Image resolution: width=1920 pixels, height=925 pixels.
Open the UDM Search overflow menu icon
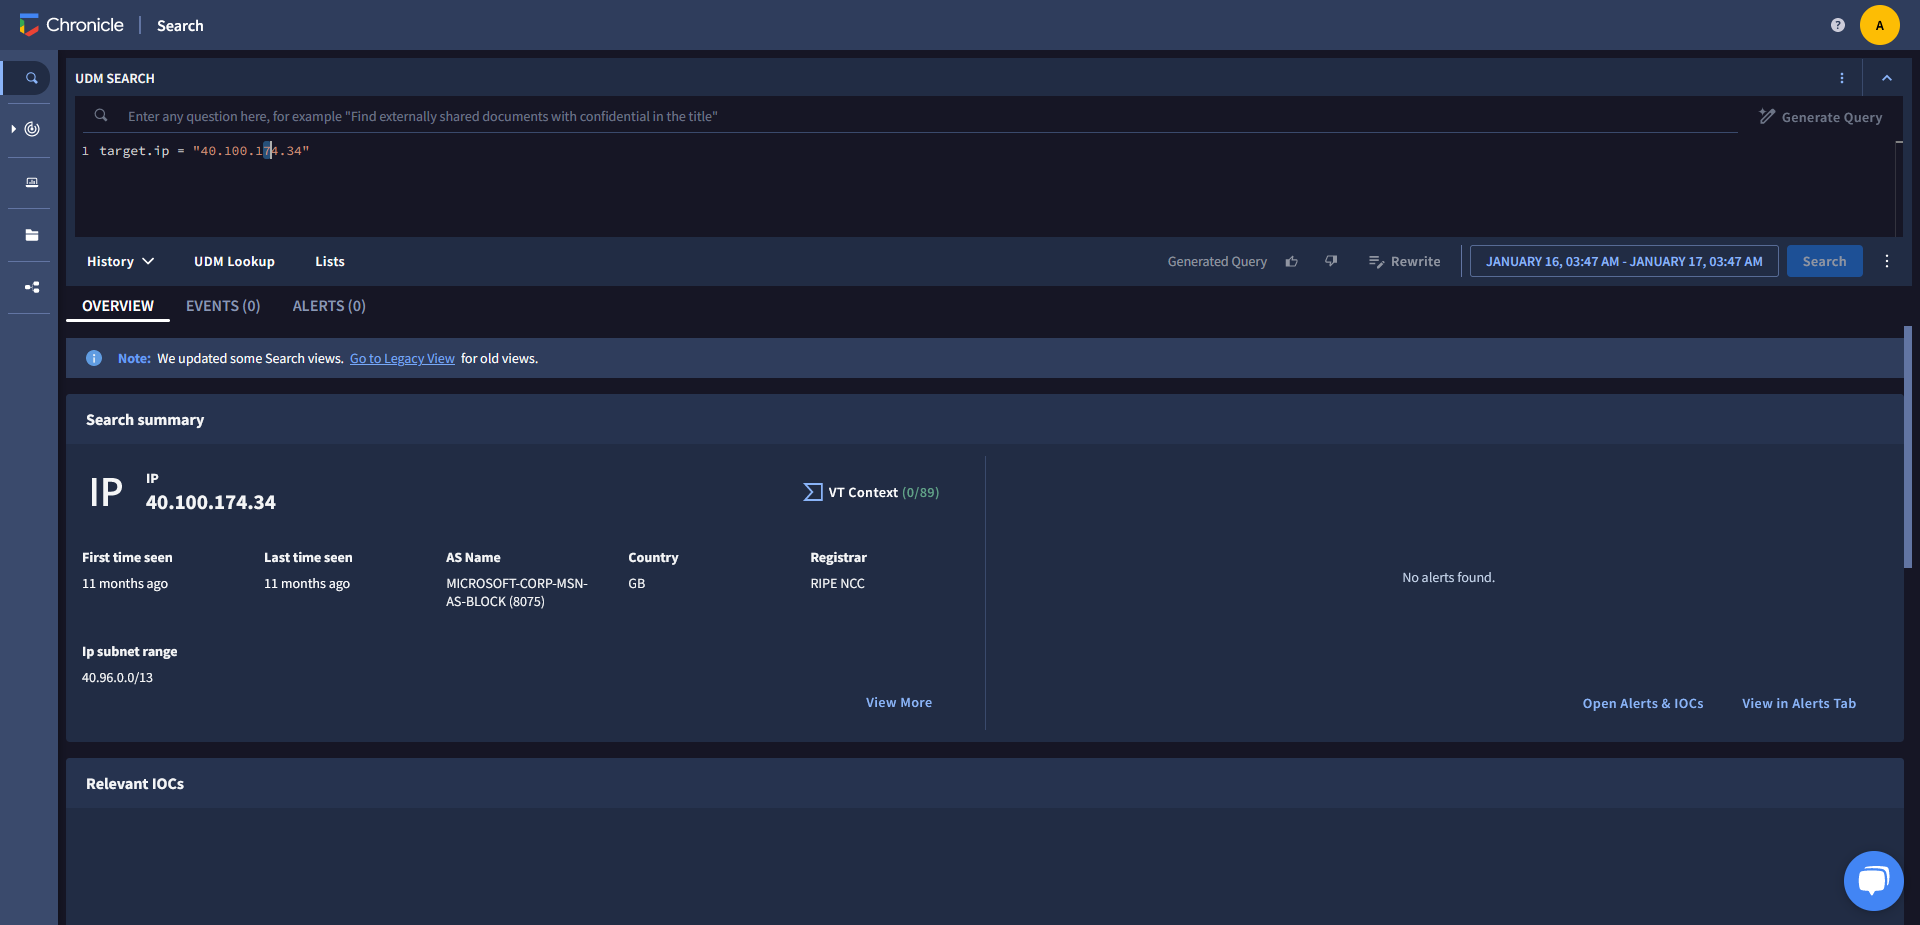(1844, 77)
